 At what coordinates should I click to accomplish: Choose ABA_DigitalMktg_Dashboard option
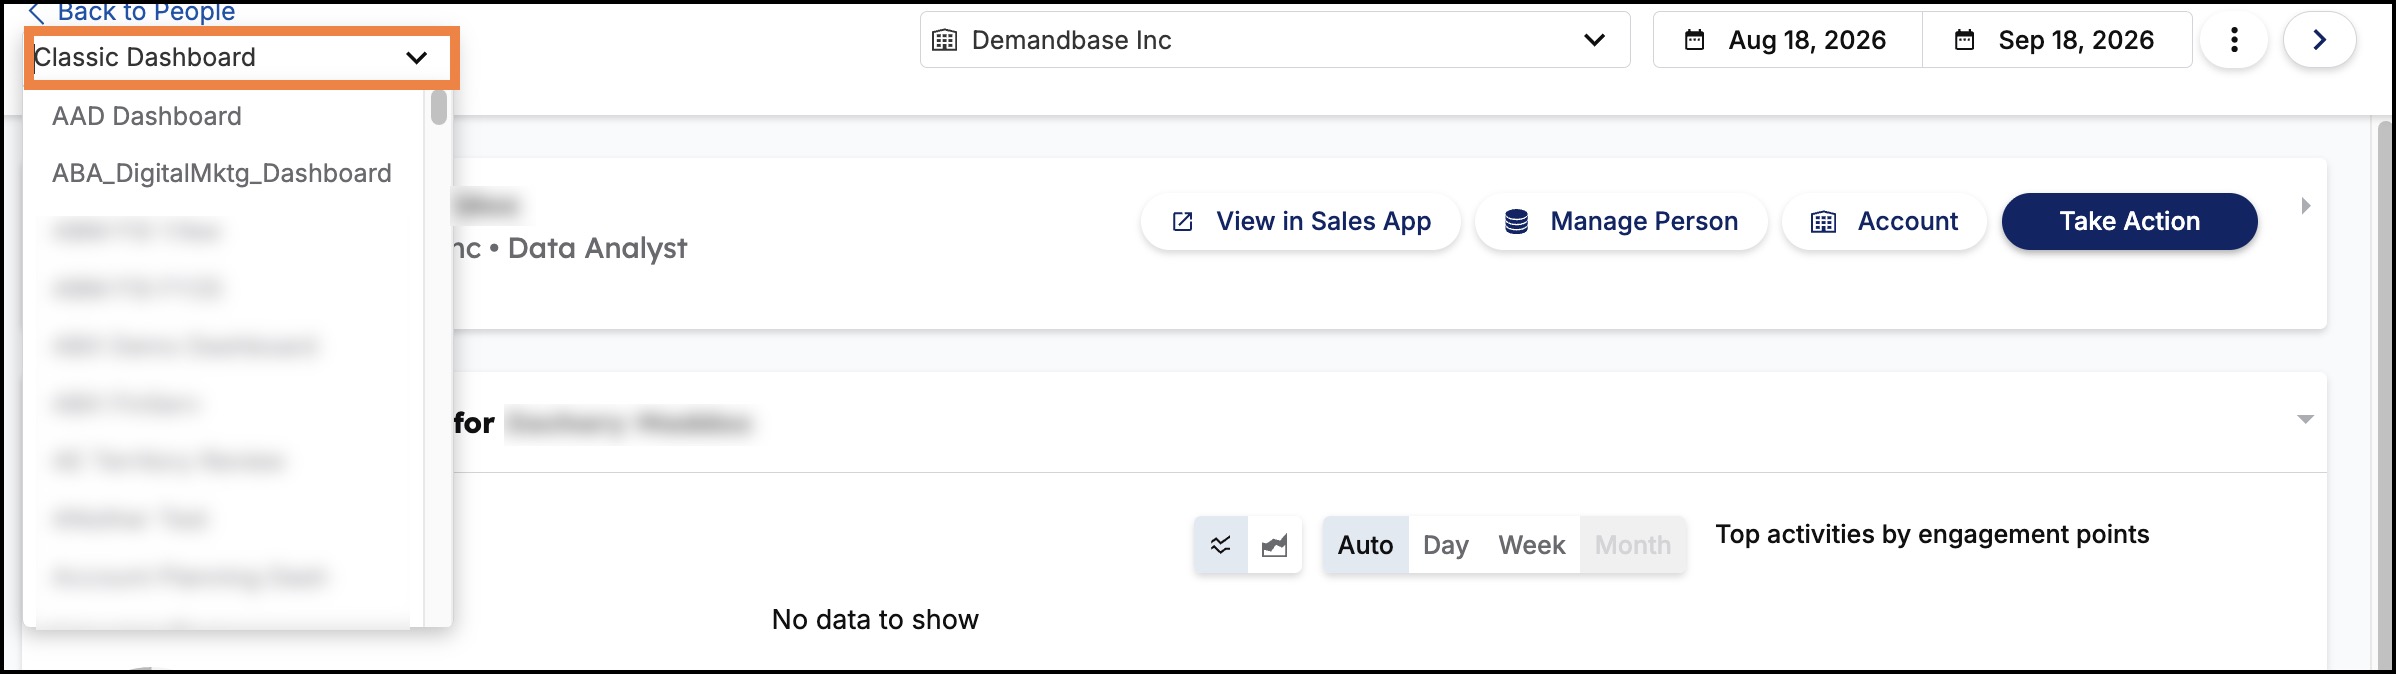pos(222,173)
